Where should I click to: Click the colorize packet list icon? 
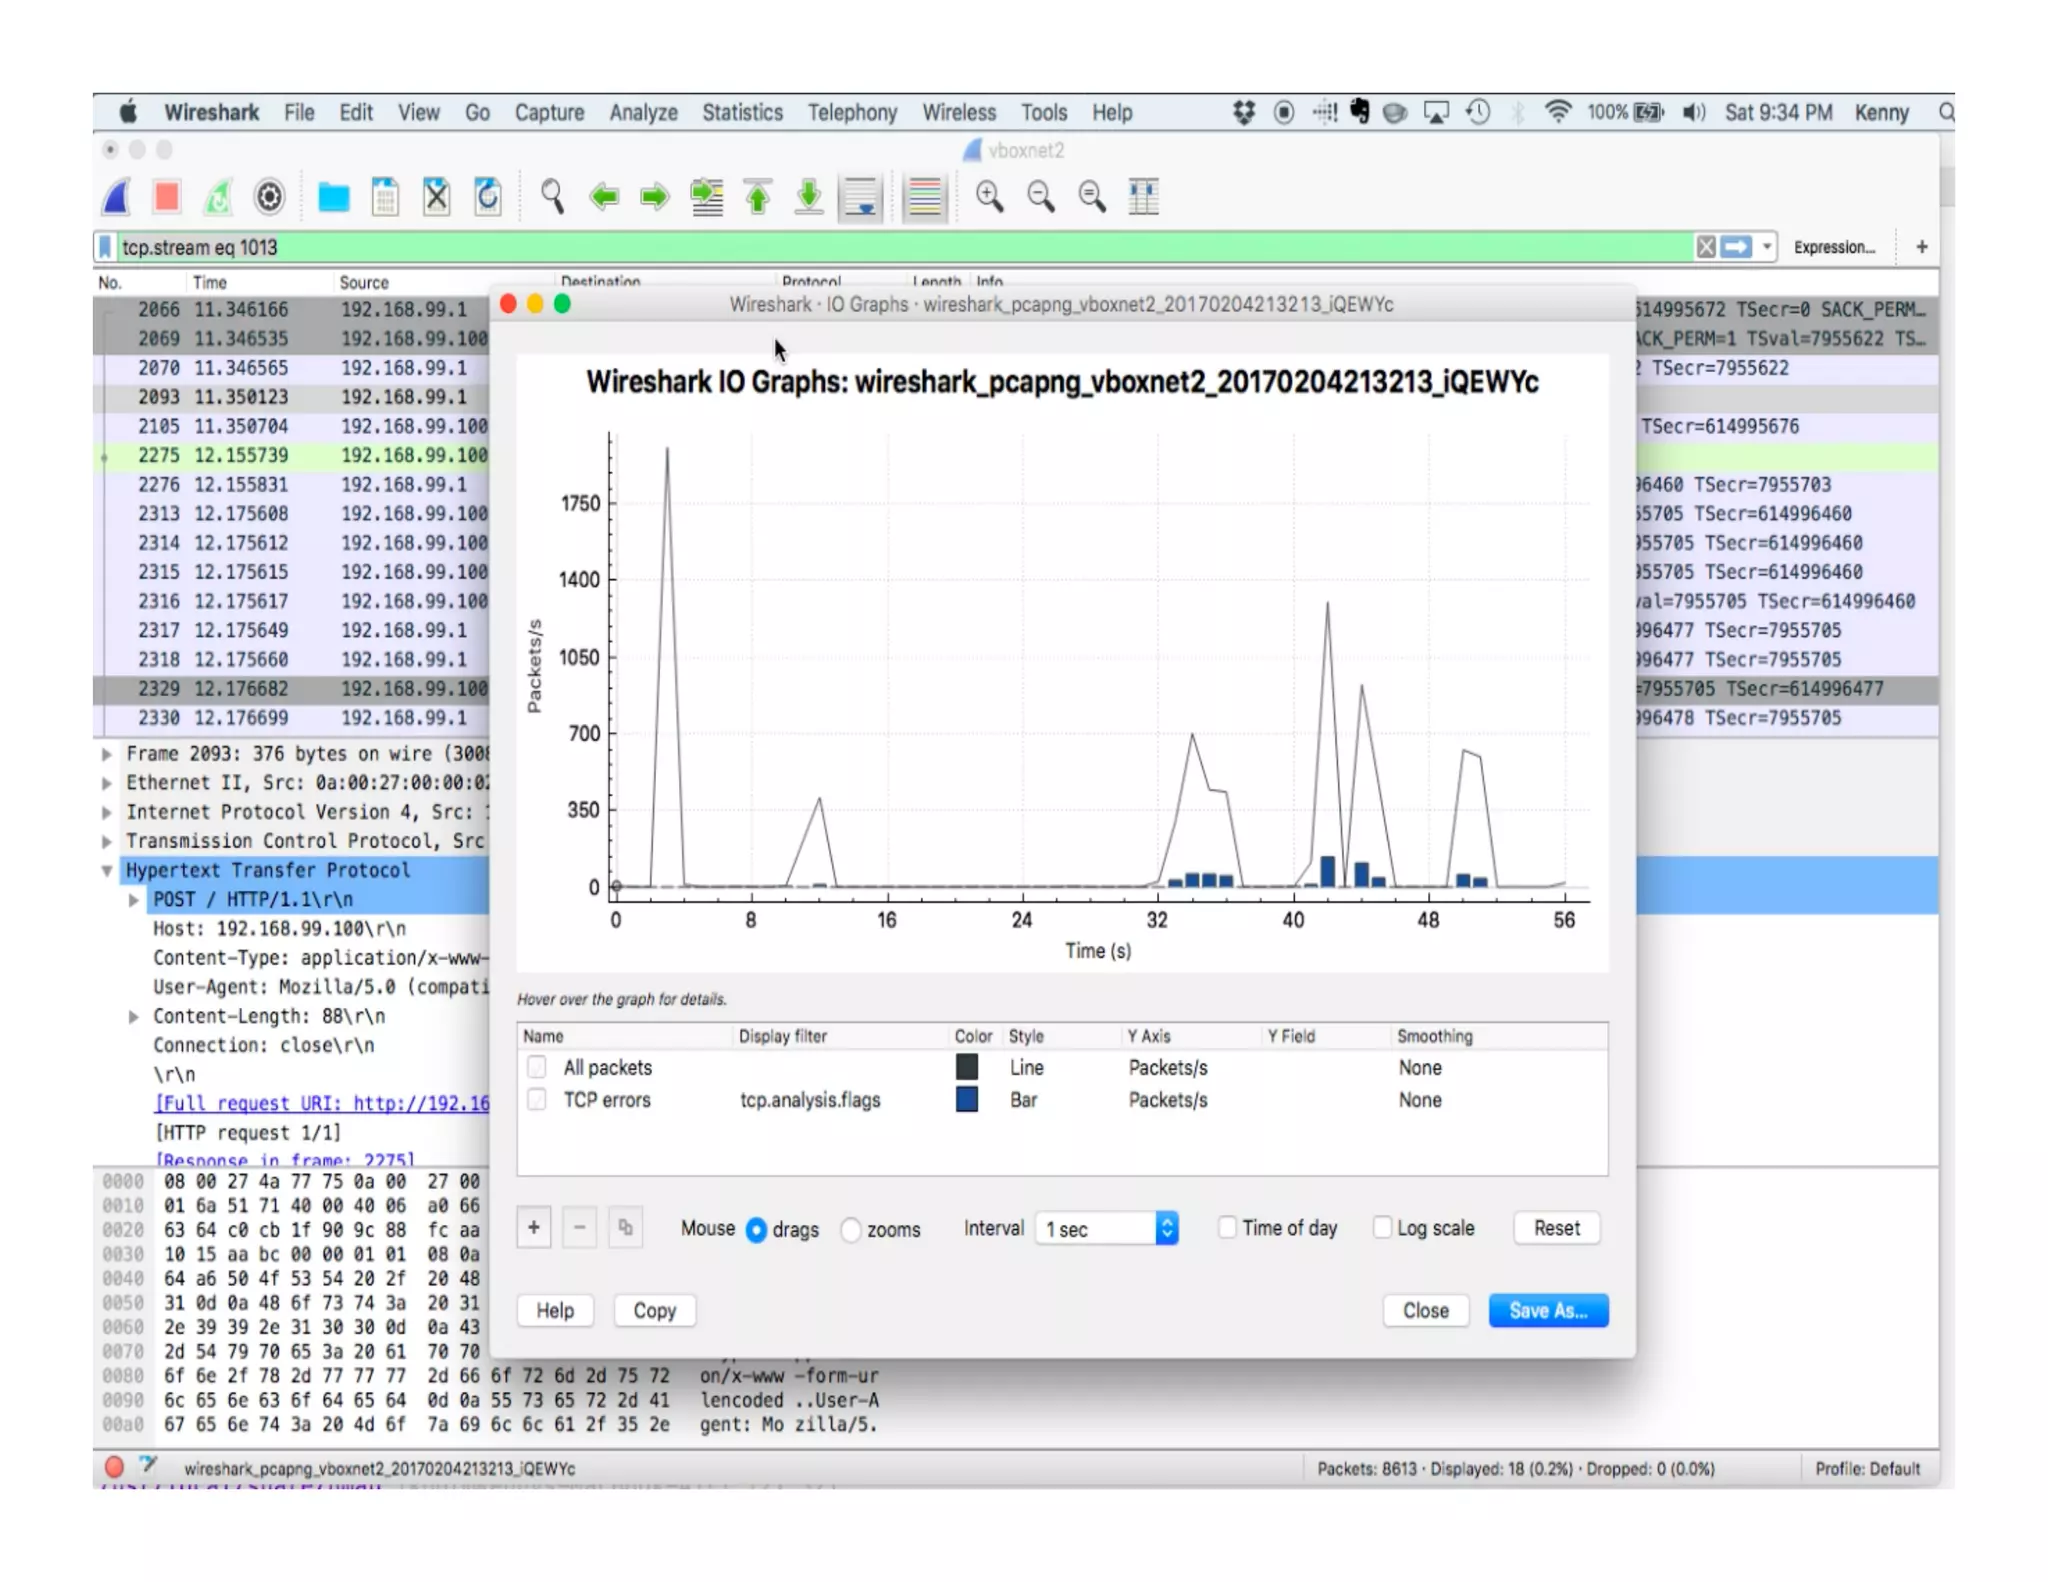[x=925, y=197]
